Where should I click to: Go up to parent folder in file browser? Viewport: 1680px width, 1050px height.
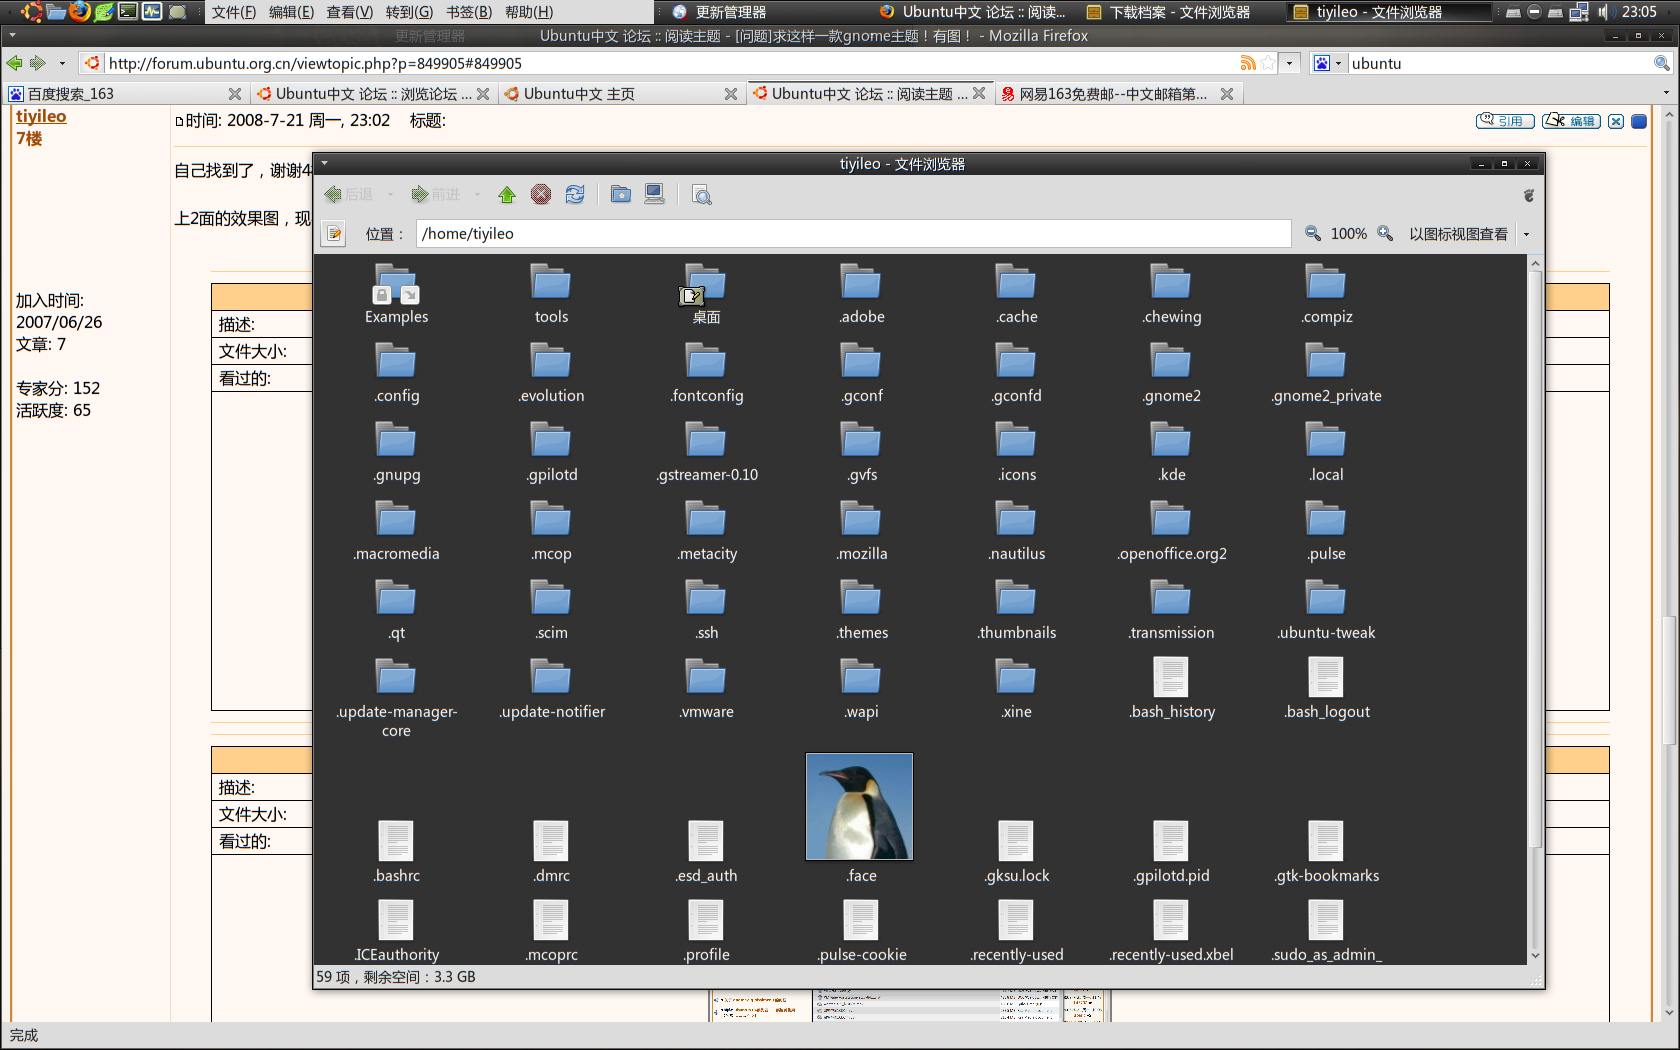[x=507, y=195]
